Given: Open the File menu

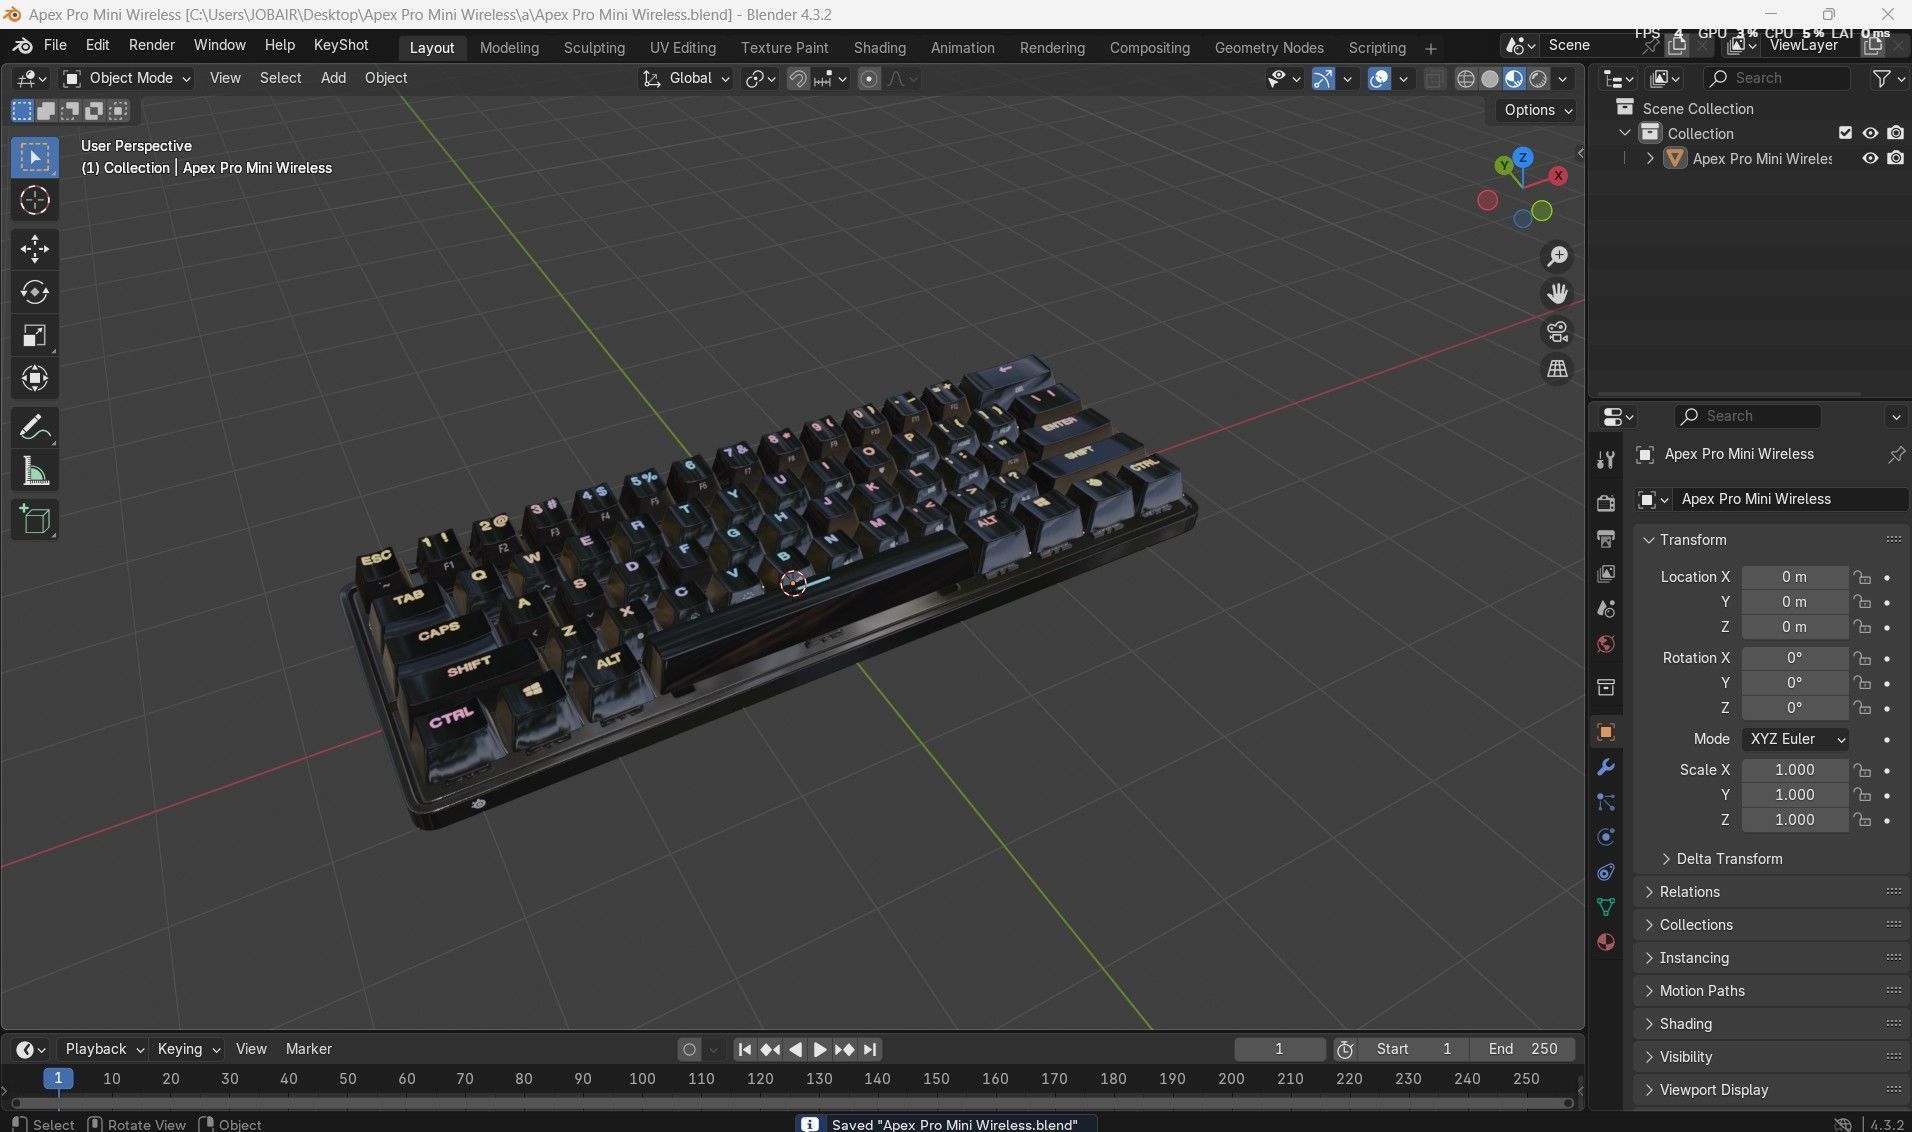Looking at the screenshot, I should (x=55, y=45).
